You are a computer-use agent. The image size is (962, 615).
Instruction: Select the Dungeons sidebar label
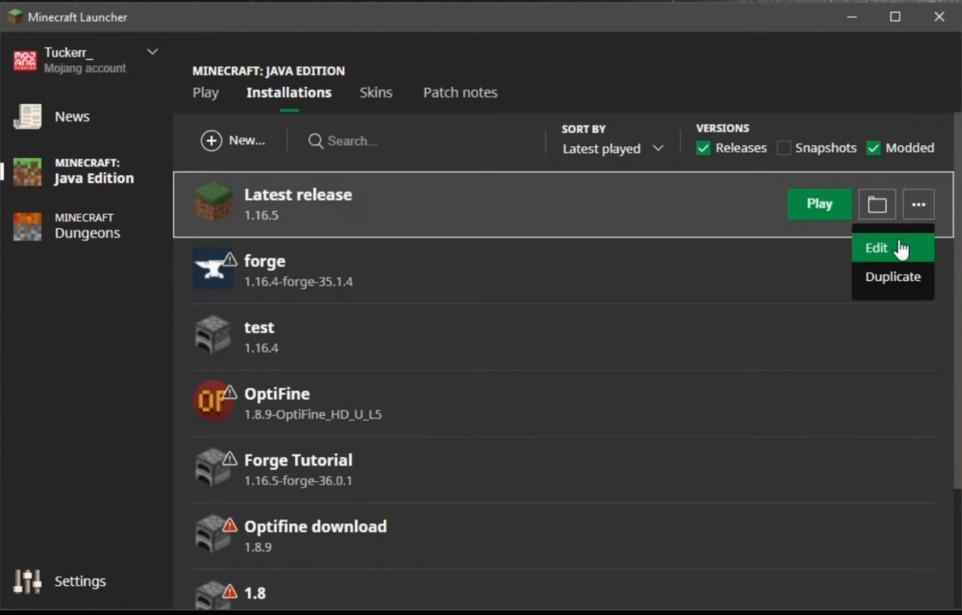point(87,233)
